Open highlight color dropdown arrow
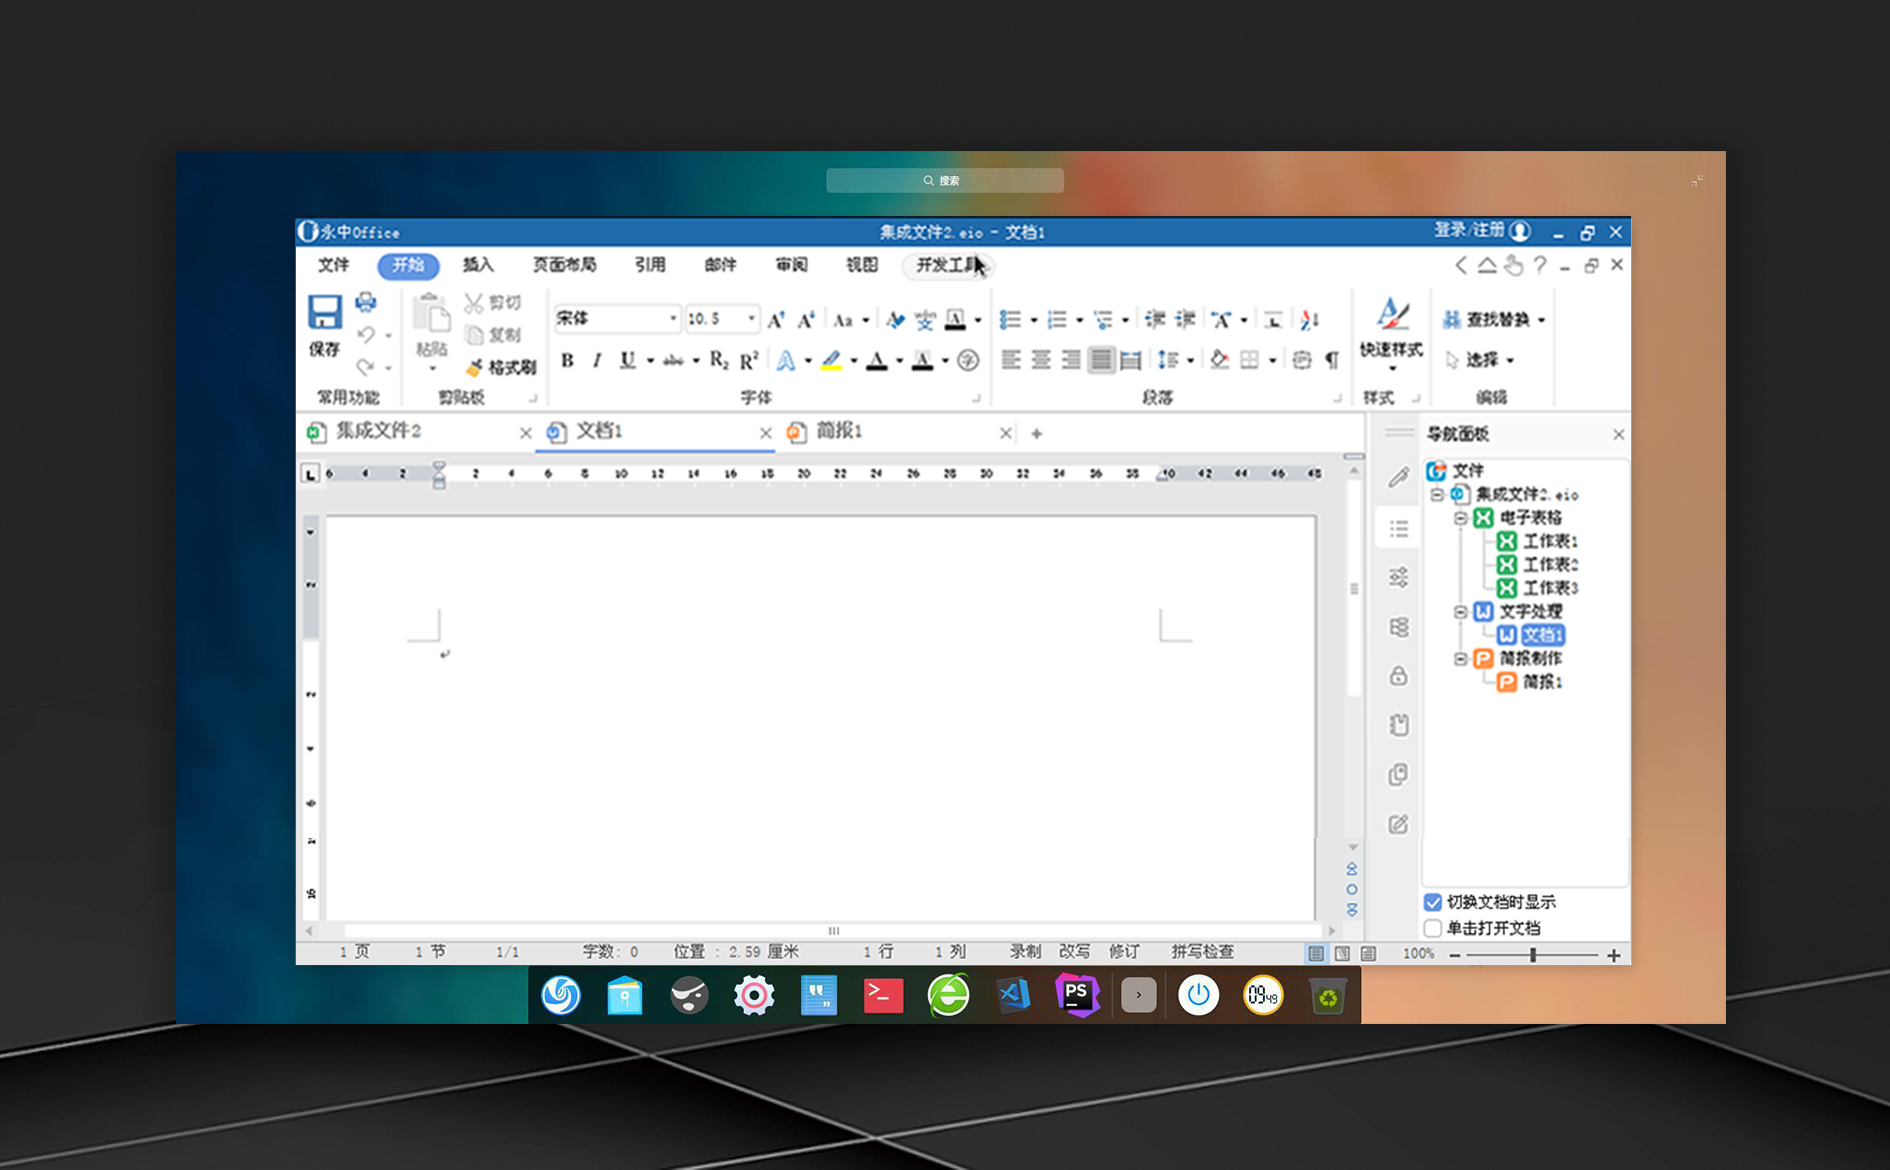 854,361
